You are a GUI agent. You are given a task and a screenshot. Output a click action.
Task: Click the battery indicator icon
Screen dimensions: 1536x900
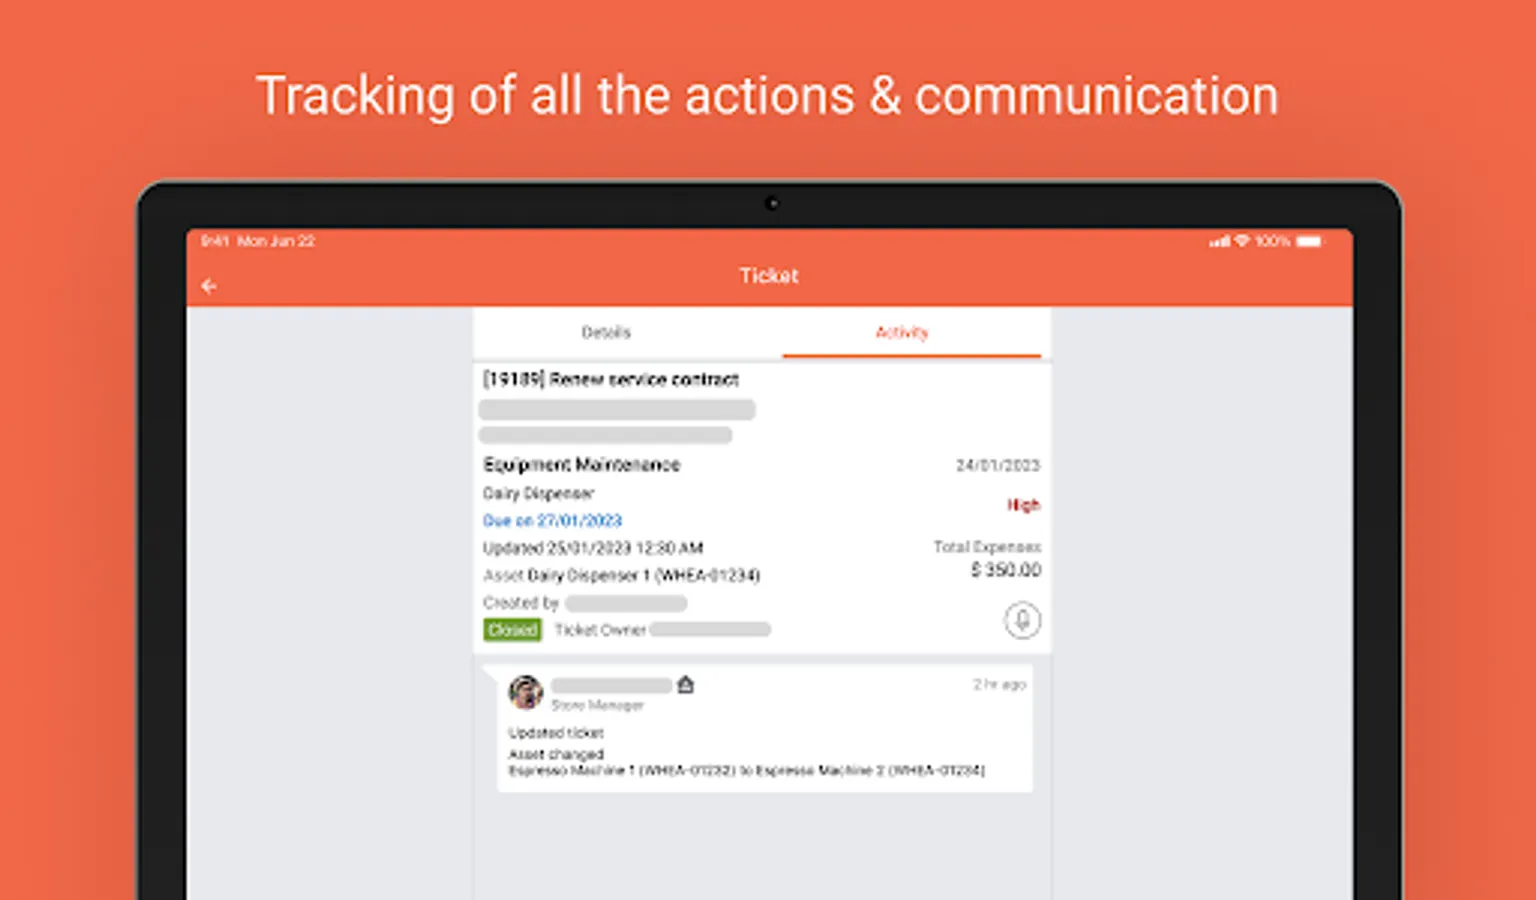click(x=1309, y=241)
